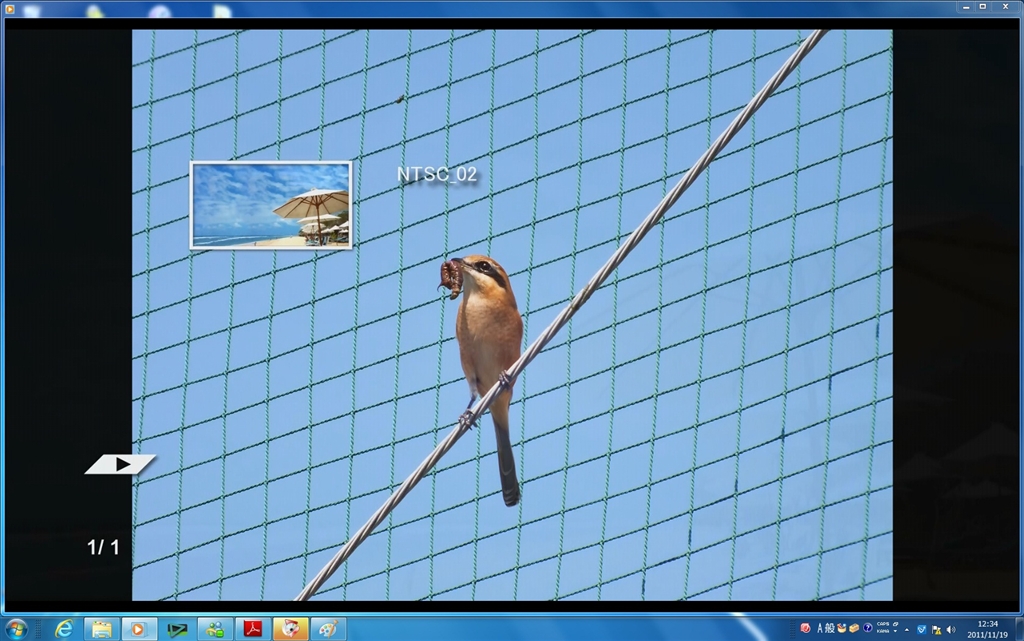Open IME tools toolbox icon
Image resolution: width=1024 pixels, height=641 pixels.
tap(854, 629)
